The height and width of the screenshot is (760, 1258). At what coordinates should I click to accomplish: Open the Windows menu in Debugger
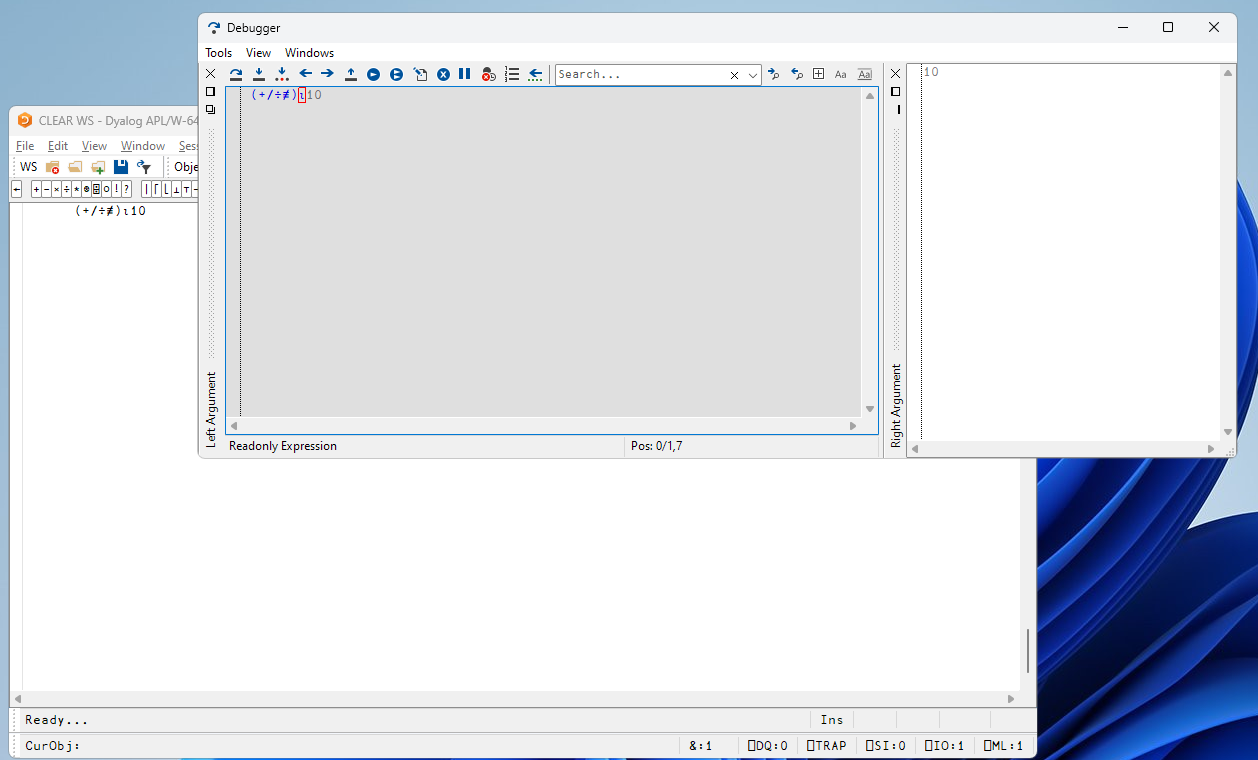coord(309,53)
